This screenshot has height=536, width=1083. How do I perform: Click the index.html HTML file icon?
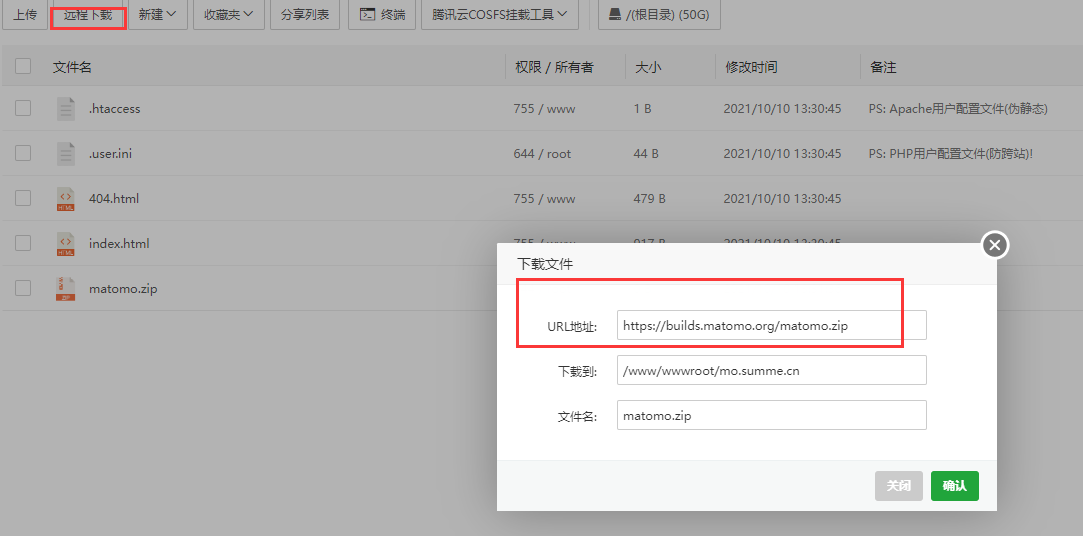tap(66, 244)
